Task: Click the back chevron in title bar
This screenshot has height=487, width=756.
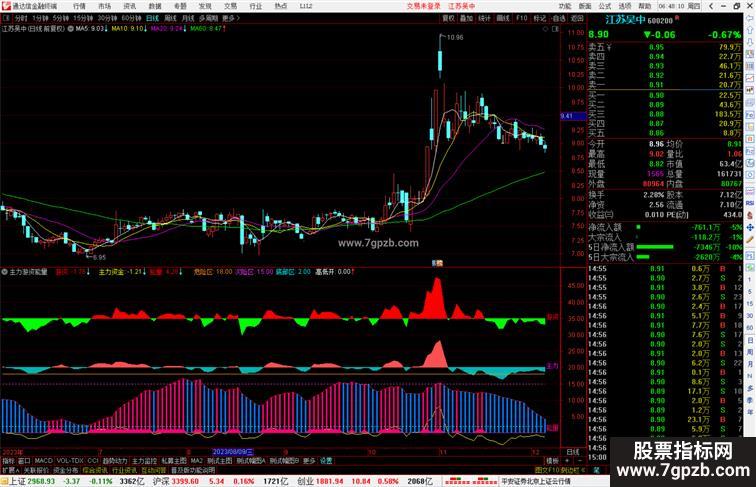Action: point(711,6)
